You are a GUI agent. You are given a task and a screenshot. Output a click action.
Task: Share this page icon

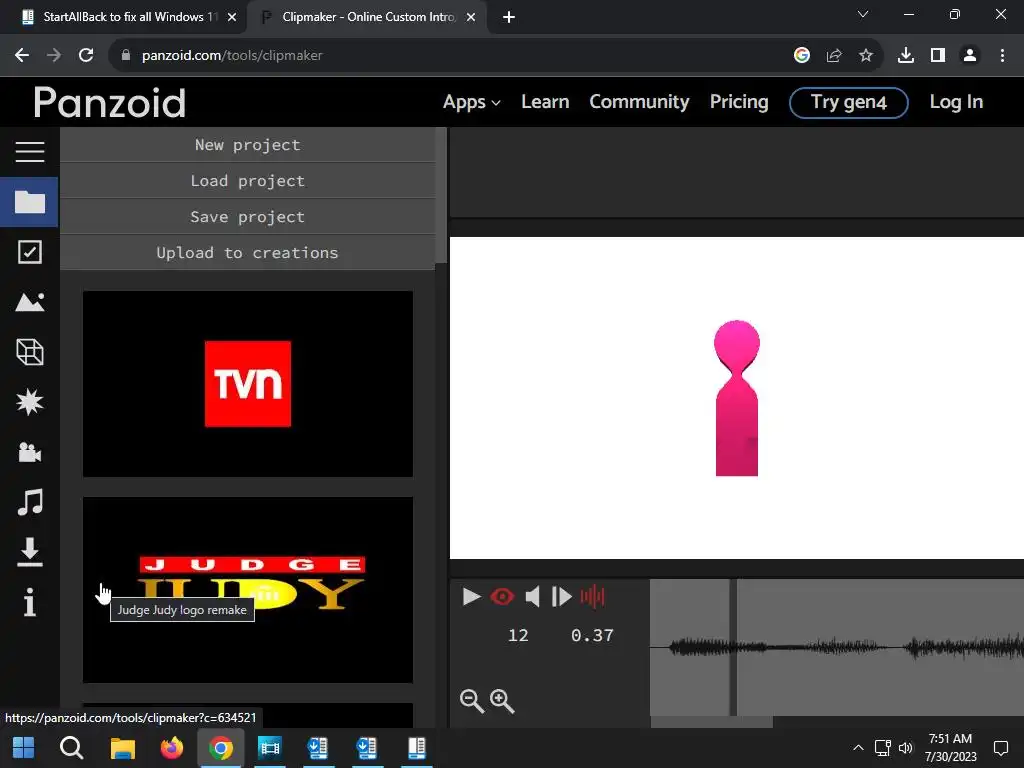[x=834, y=56]
